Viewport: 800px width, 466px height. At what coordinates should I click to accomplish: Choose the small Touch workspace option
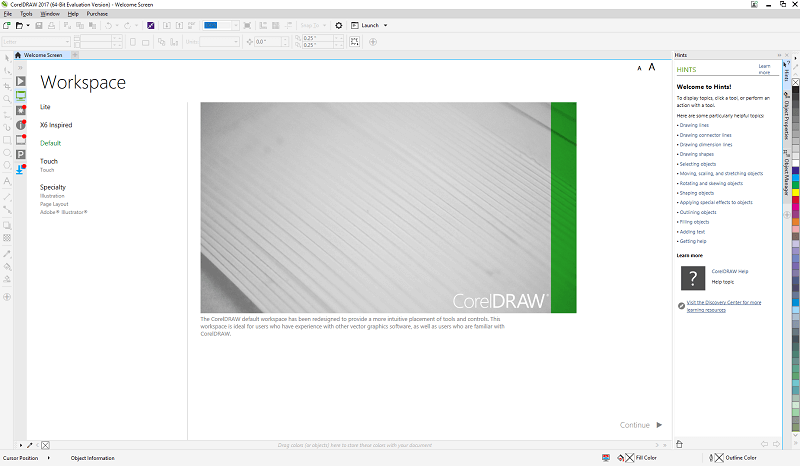pyautogui.click(x=47, y=170)
